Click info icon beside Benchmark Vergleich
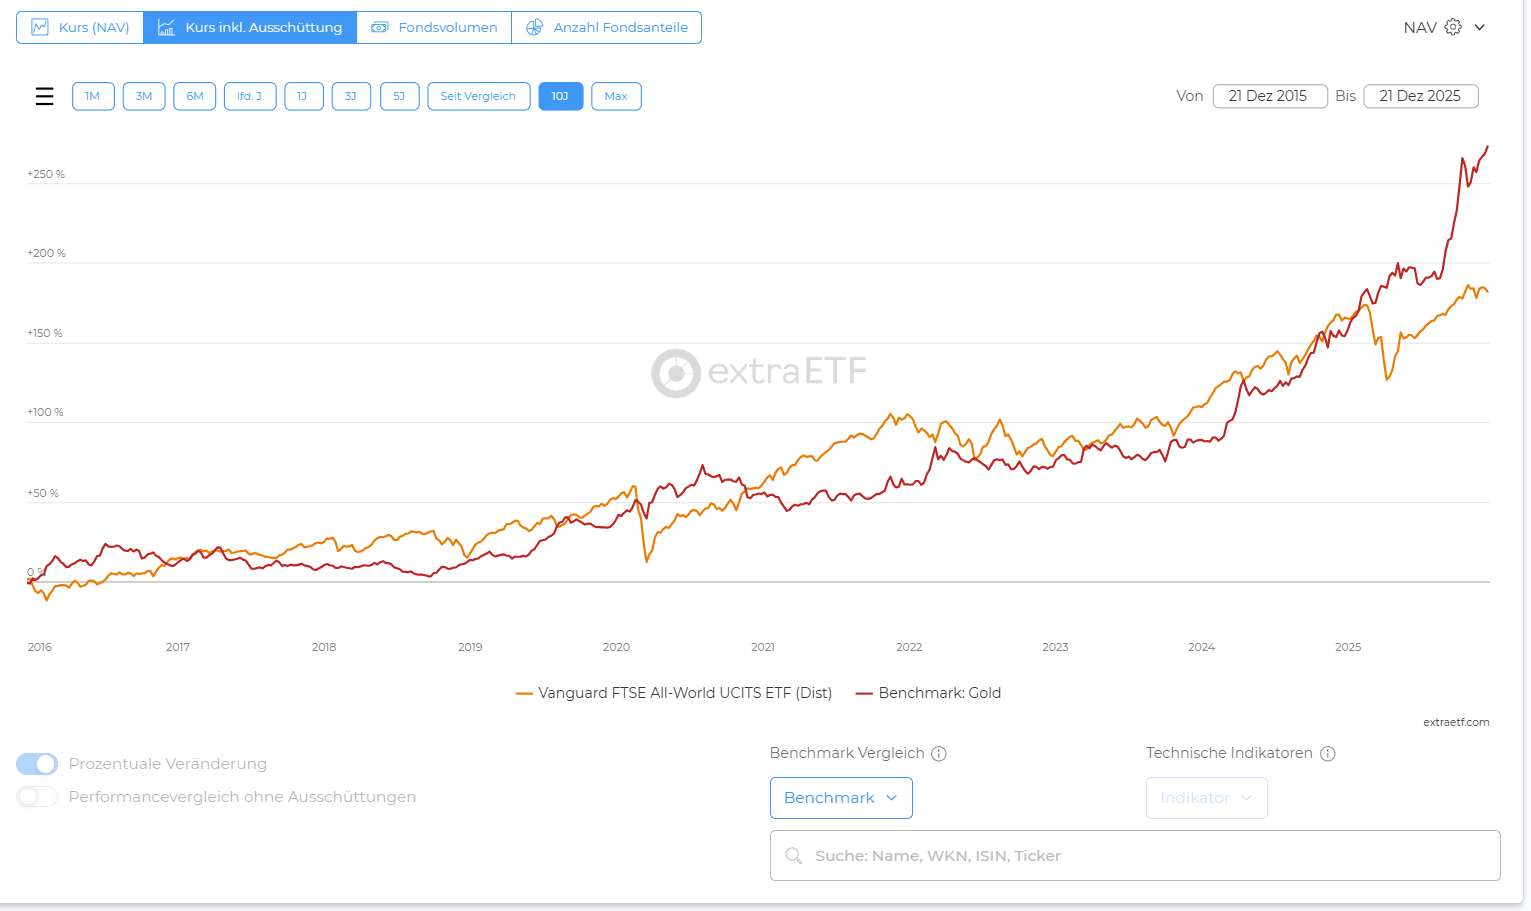This screenshot has width=1531, height=911. pyautogui.click(x=939, y=754)
